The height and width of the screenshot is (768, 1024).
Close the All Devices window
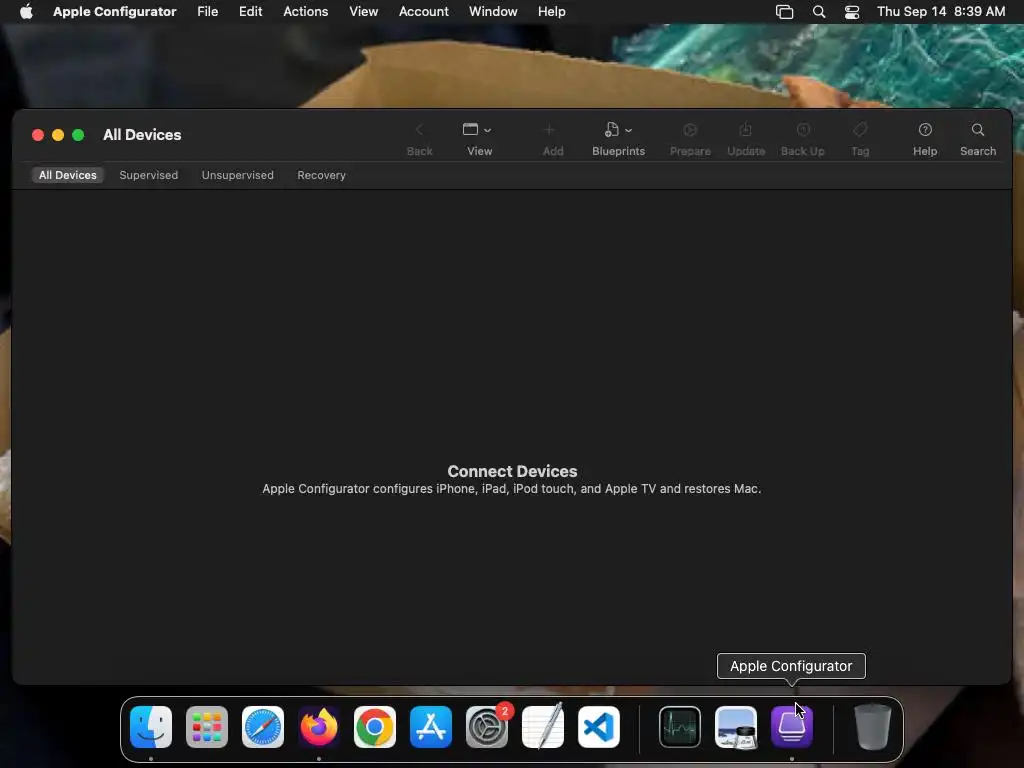[x=38, y=135]
